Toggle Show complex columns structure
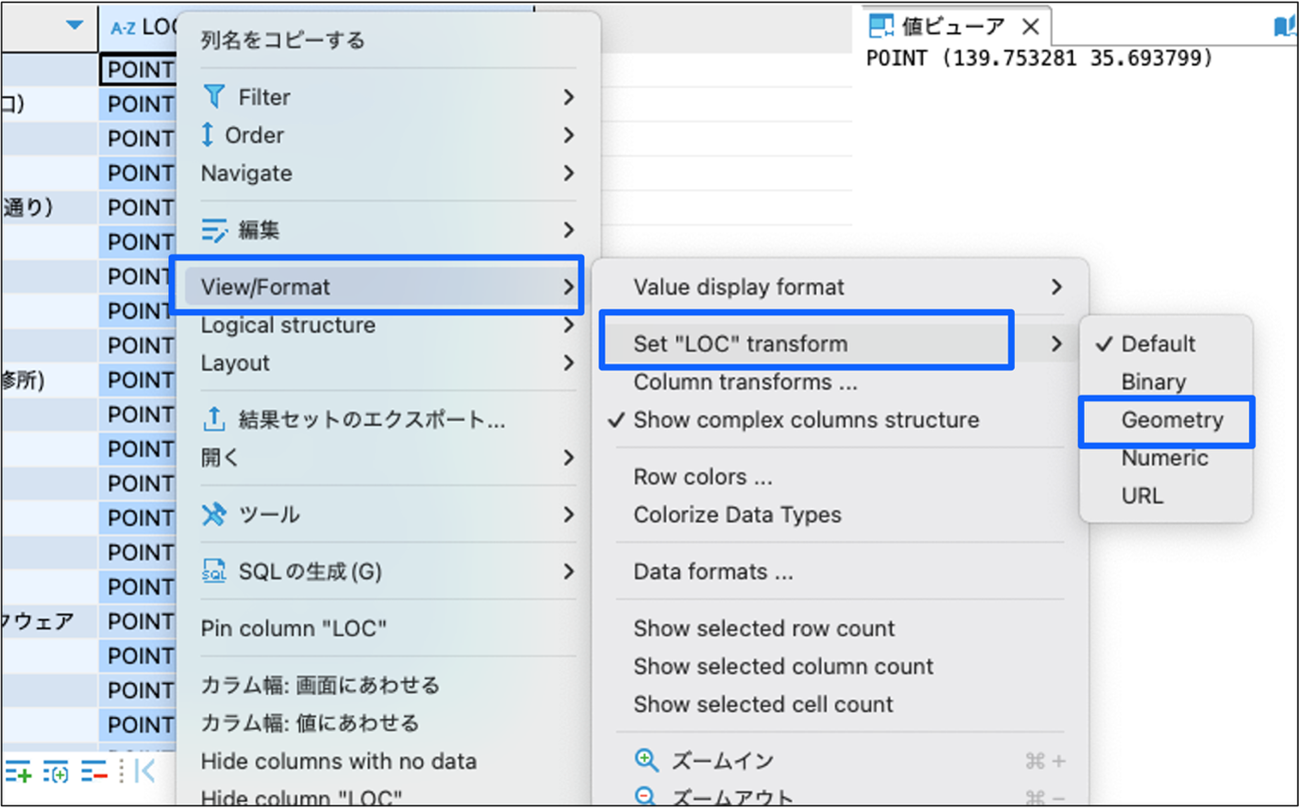 806,420
